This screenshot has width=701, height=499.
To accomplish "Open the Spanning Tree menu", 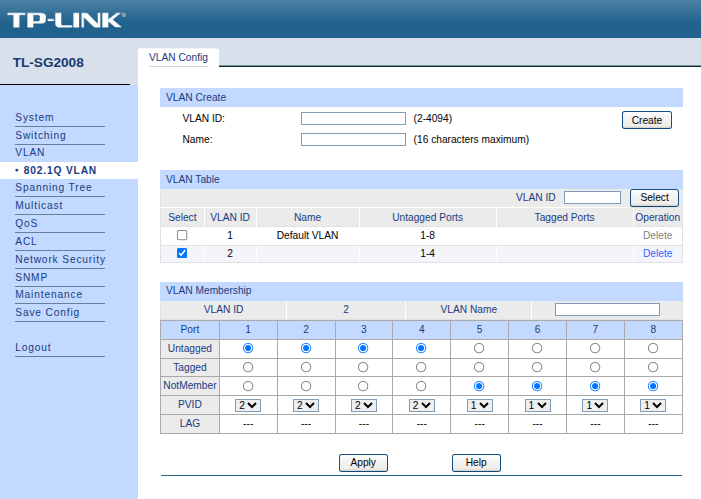I will tap(53, 187).
